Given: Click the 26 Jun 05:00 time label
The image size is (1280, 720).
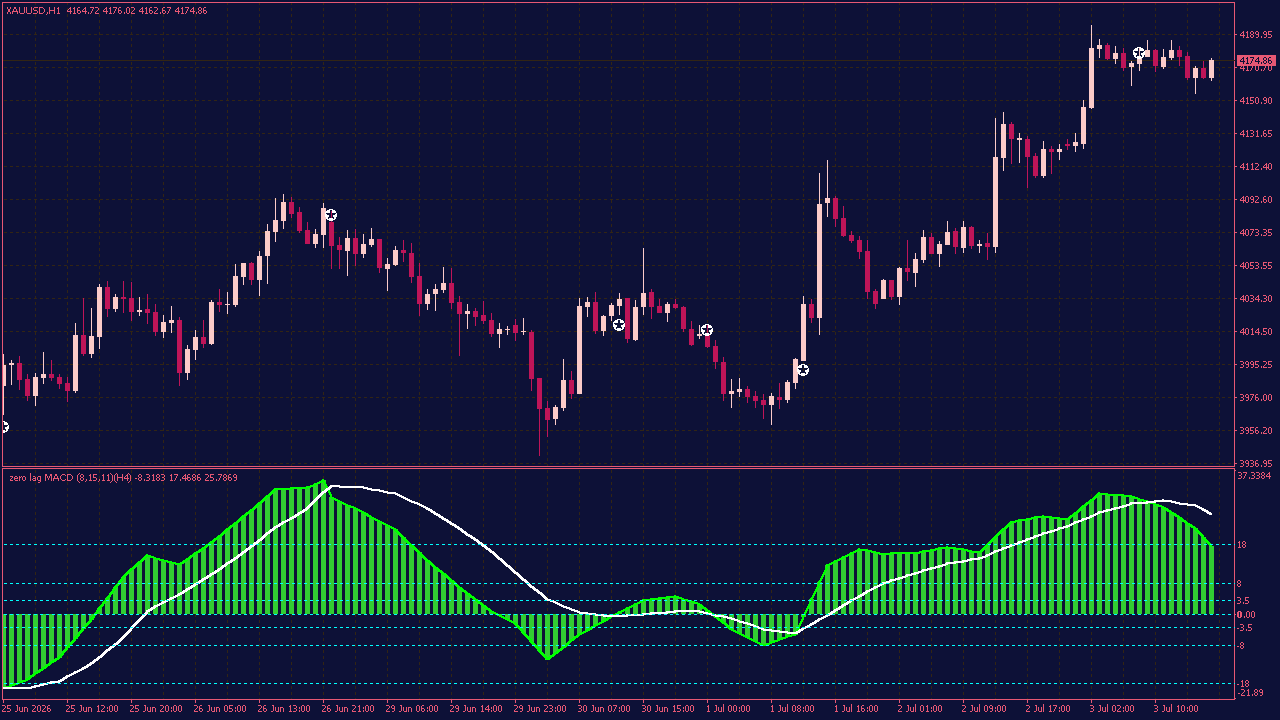Looking at the screenshot, I should coord(219,709).
